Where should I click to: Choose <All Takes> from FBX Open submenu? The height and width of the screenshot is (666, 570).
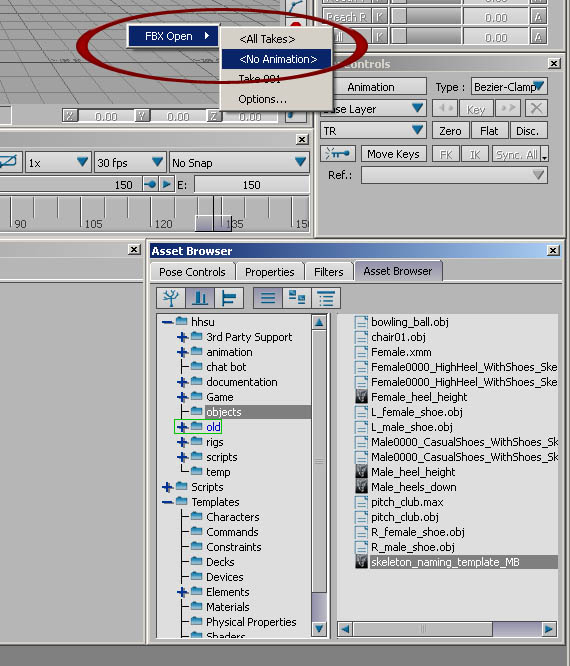click(x=276, y=39)
